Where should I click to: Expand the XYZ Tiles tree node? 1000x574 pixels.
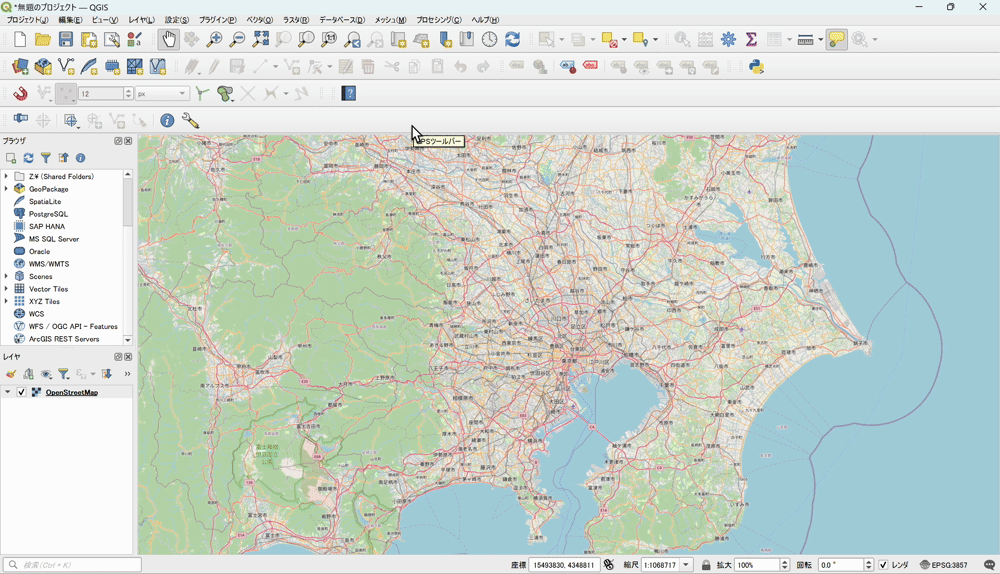6,301
